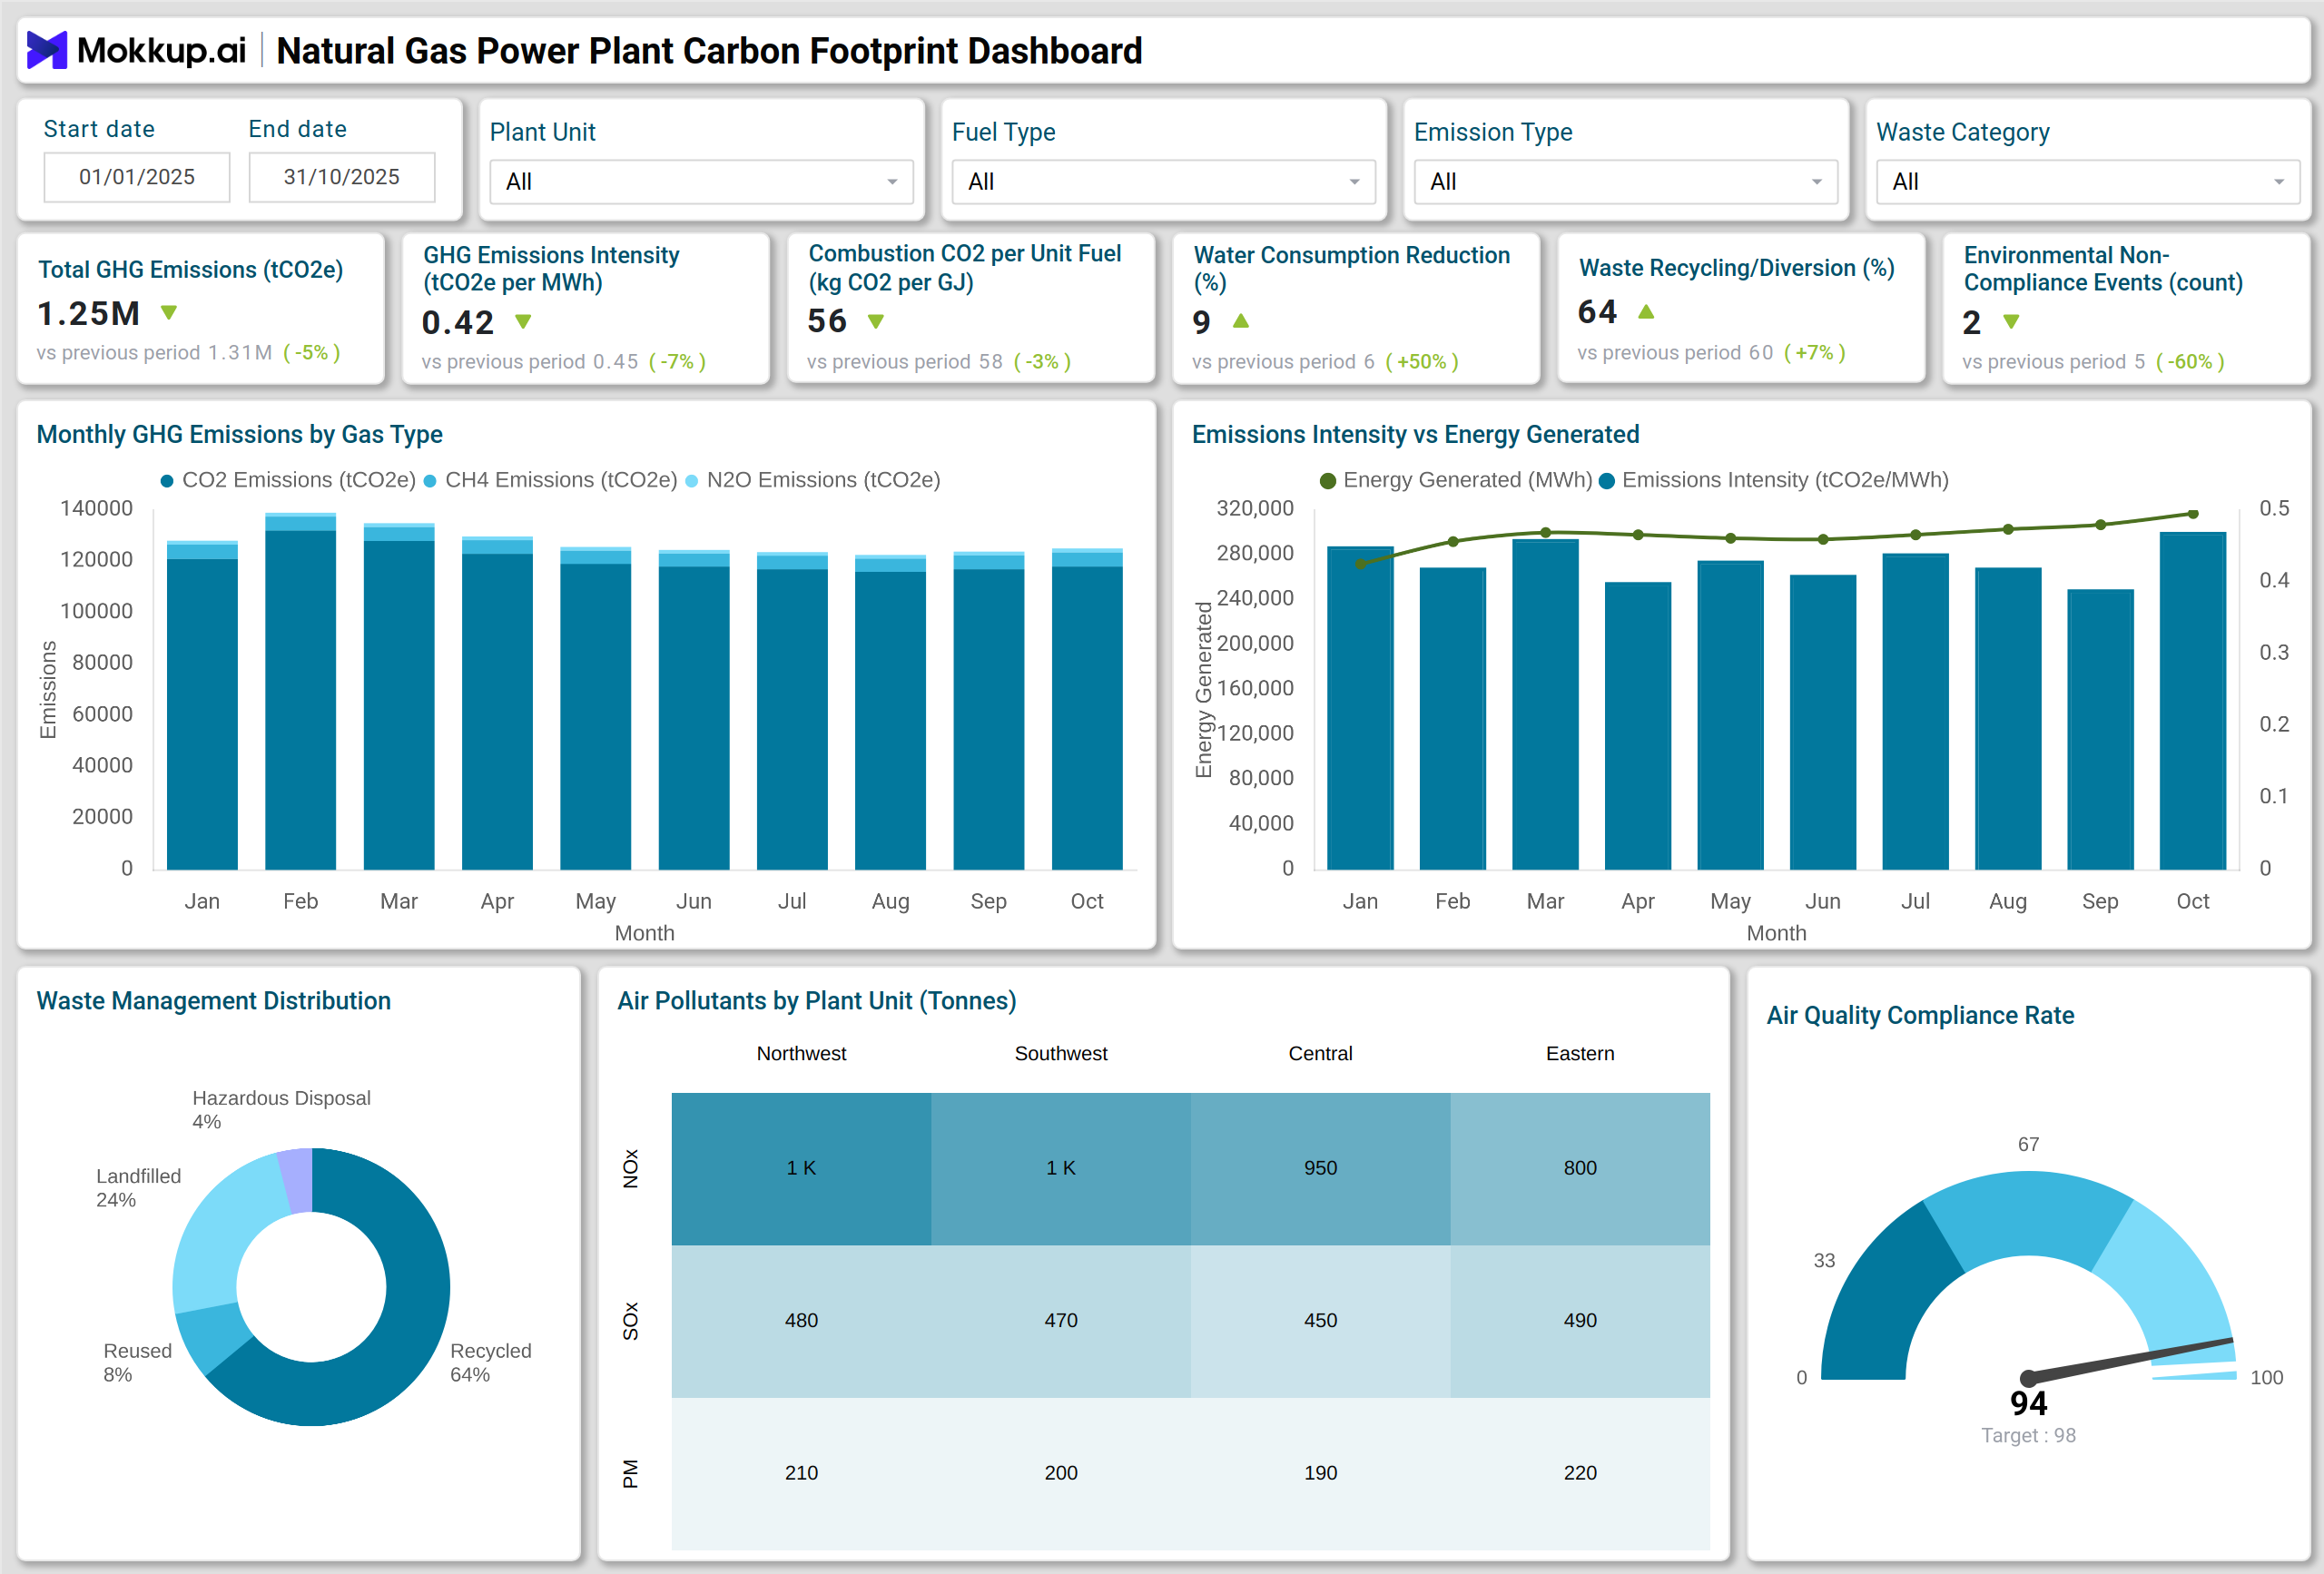The height and width of the screenshot is (1574, 2324).
Task: Click the Air Pollutants by Plant Unit title
Action: click(x=816, y=1000)
